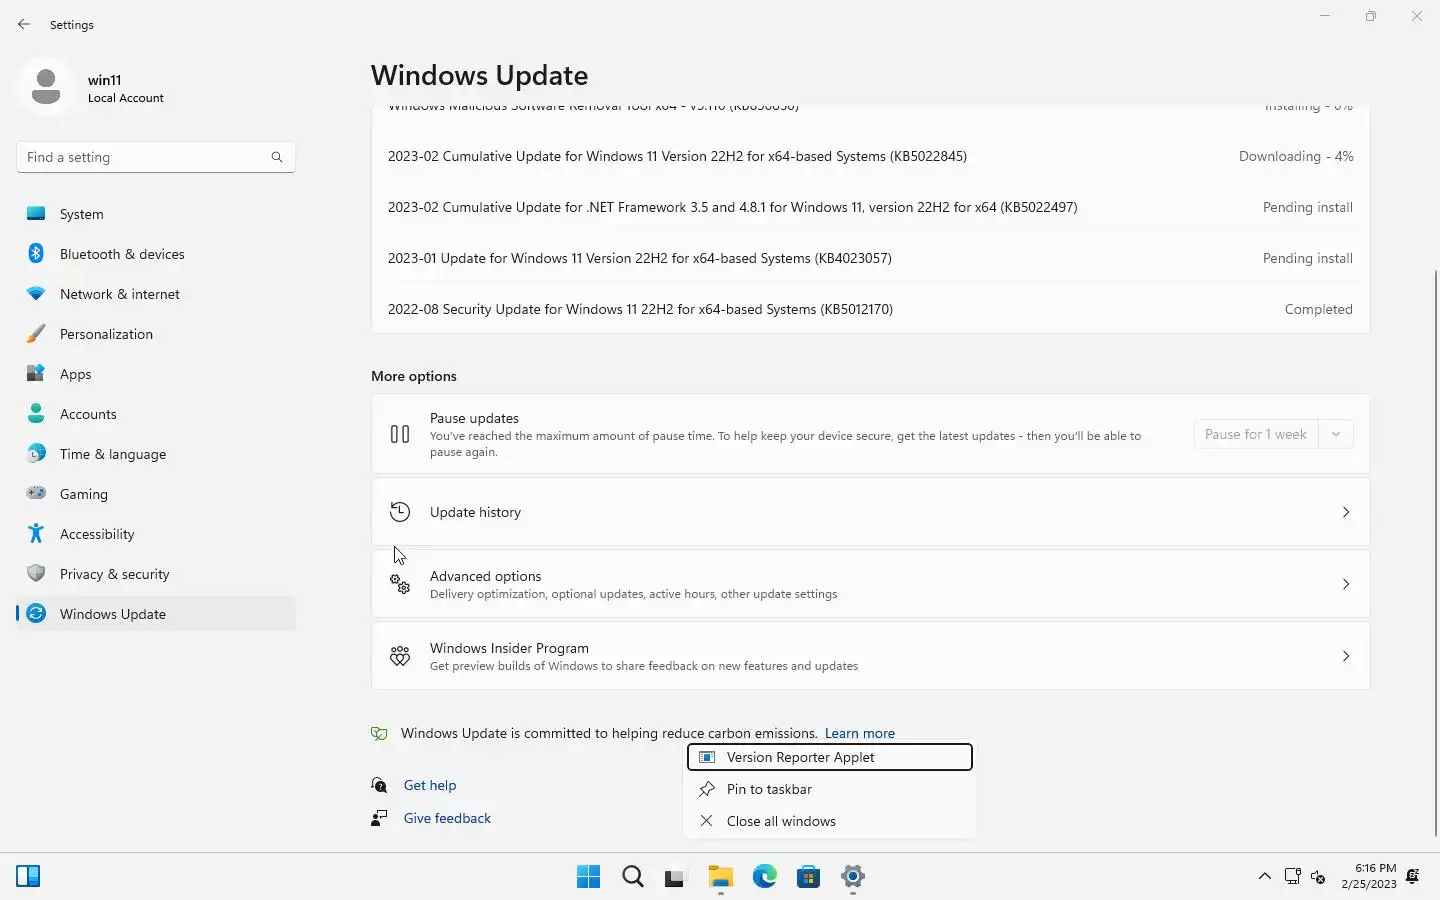
Task: Select Apps in the sidebar
Action: 156,374
